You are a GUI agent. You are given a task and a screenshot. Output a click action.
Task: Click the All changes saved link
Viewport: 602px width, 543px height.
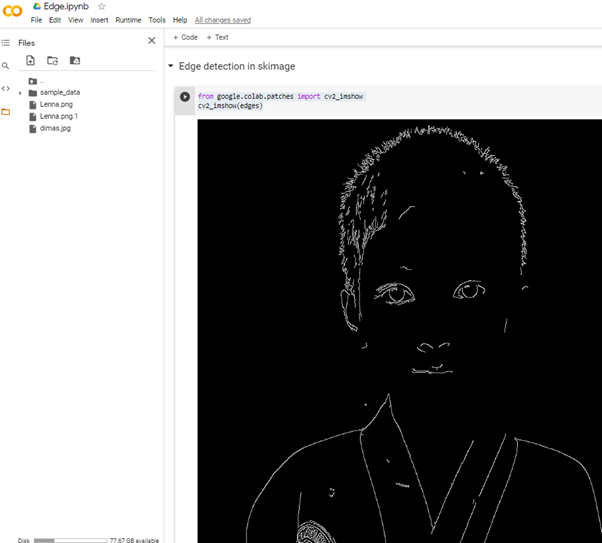(223, 20)
